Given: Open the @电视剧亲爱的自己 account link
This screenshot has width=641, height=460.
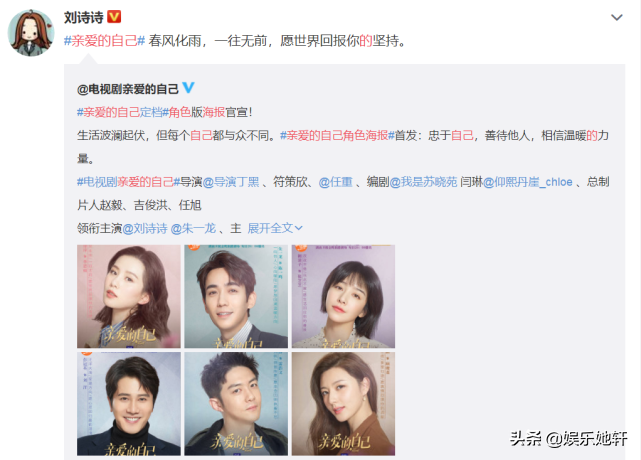Looking at the screenshot, I should point(128,89).
